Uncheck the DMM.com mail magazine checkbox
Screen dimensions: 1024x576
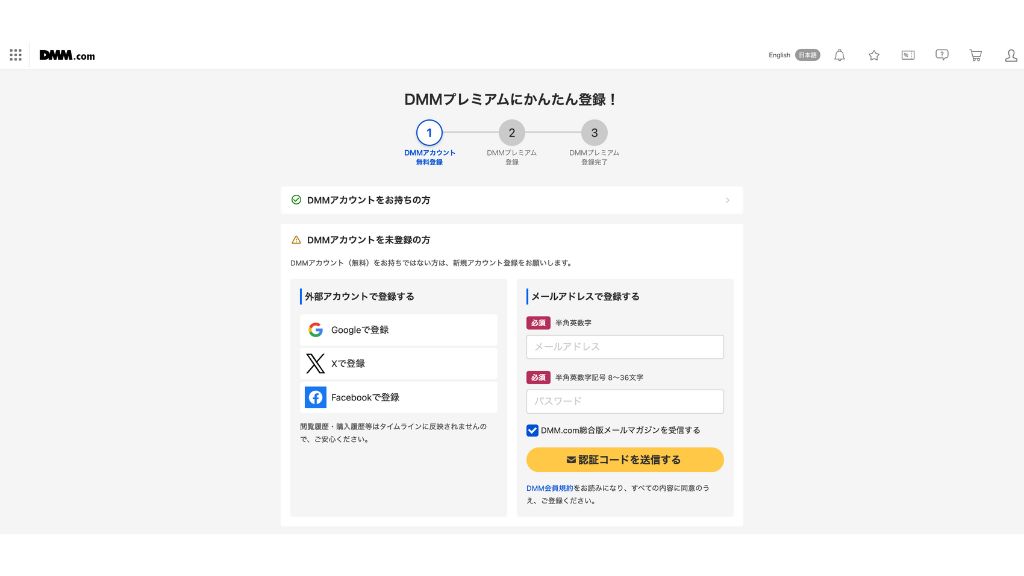[x=533, y=430]
